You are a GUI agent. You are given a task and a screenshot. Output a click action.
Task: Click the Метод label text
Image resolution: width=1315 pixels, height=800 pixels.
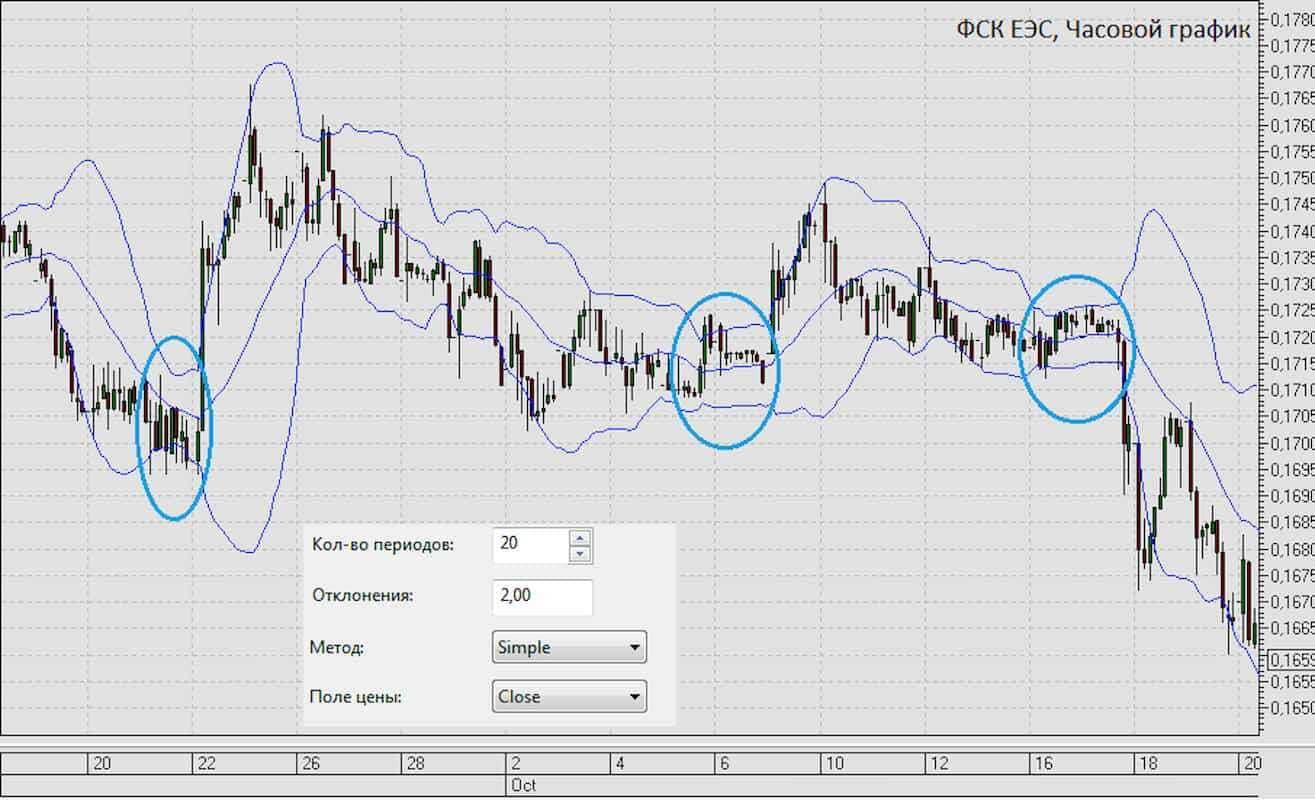point(337,647)
